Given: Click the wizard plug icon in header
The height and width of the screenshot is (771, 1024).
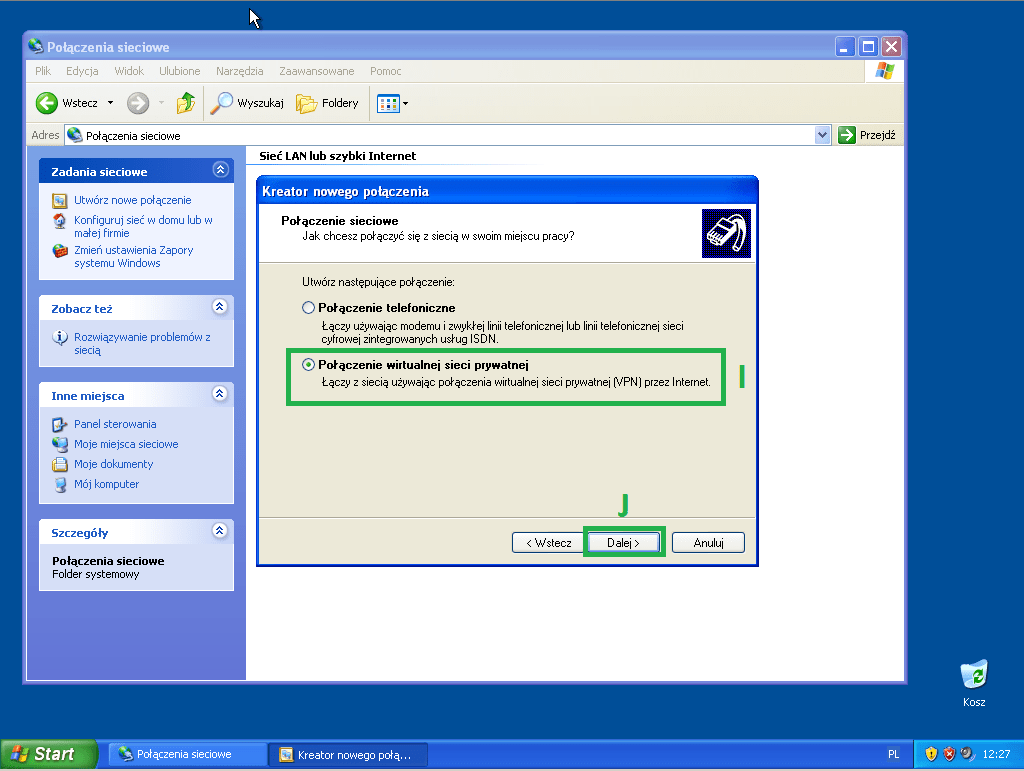Looking at the screenshot, I should tap(726, 234).
